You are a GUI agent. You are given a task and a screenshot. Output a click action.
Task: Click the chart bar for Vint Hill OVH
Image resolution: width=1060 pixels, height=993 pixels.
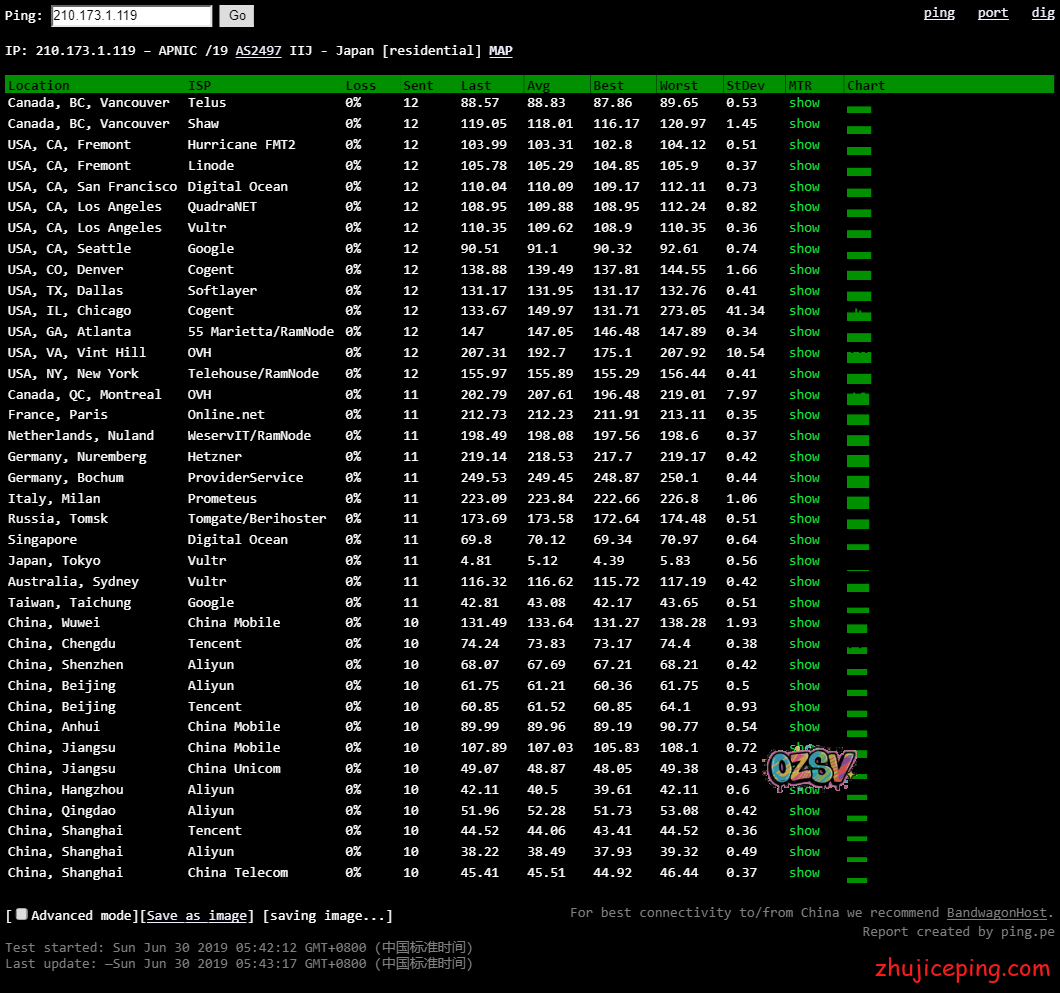(x=858, y=356)
